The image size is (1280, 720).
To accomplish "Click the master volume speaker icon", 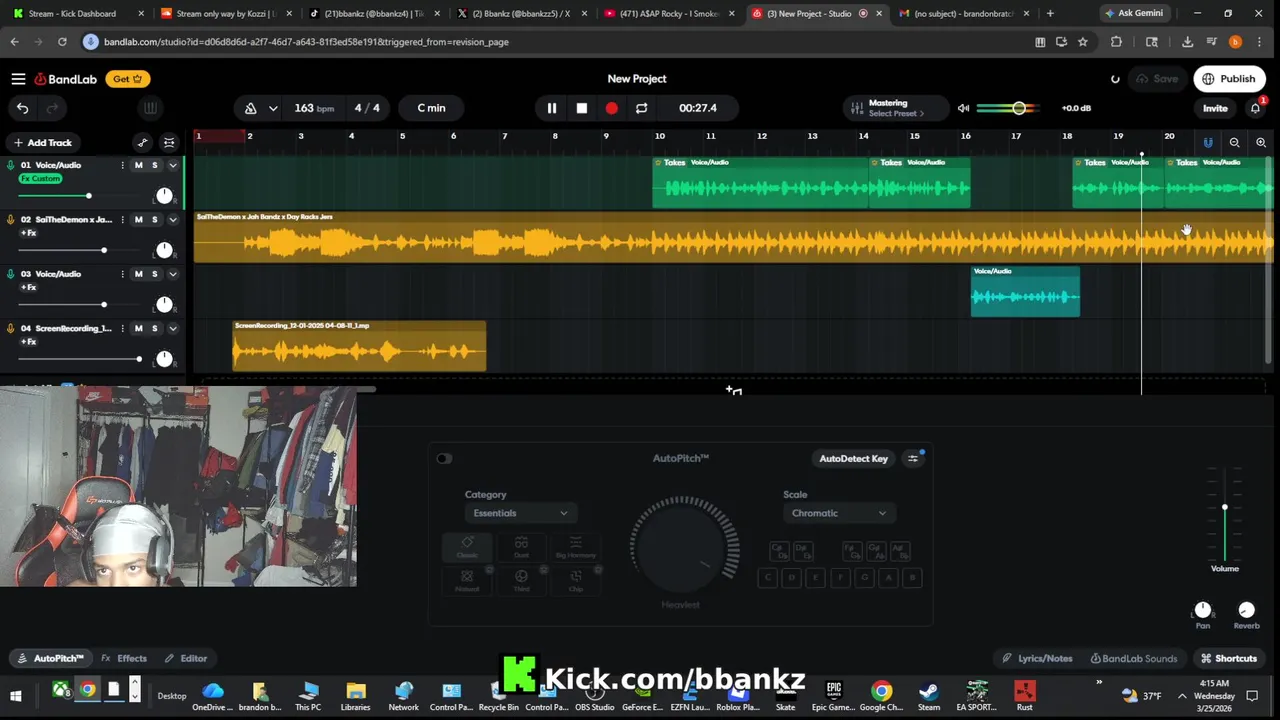I will point(963,108).
